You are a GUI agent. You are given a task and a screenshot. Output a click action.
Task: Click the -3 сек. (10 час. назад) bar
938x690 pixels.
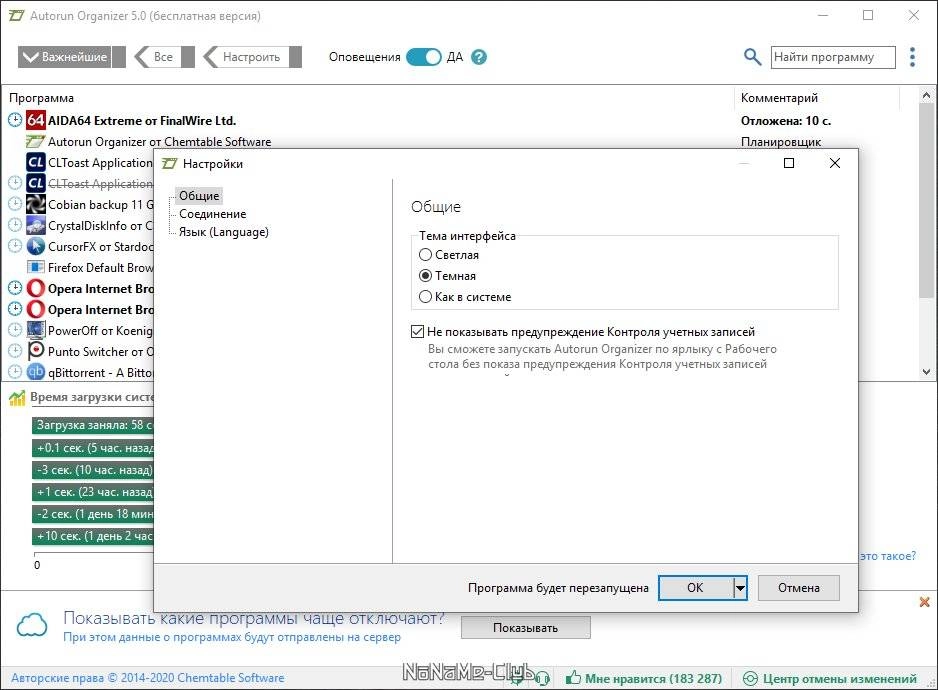point(93,470)
